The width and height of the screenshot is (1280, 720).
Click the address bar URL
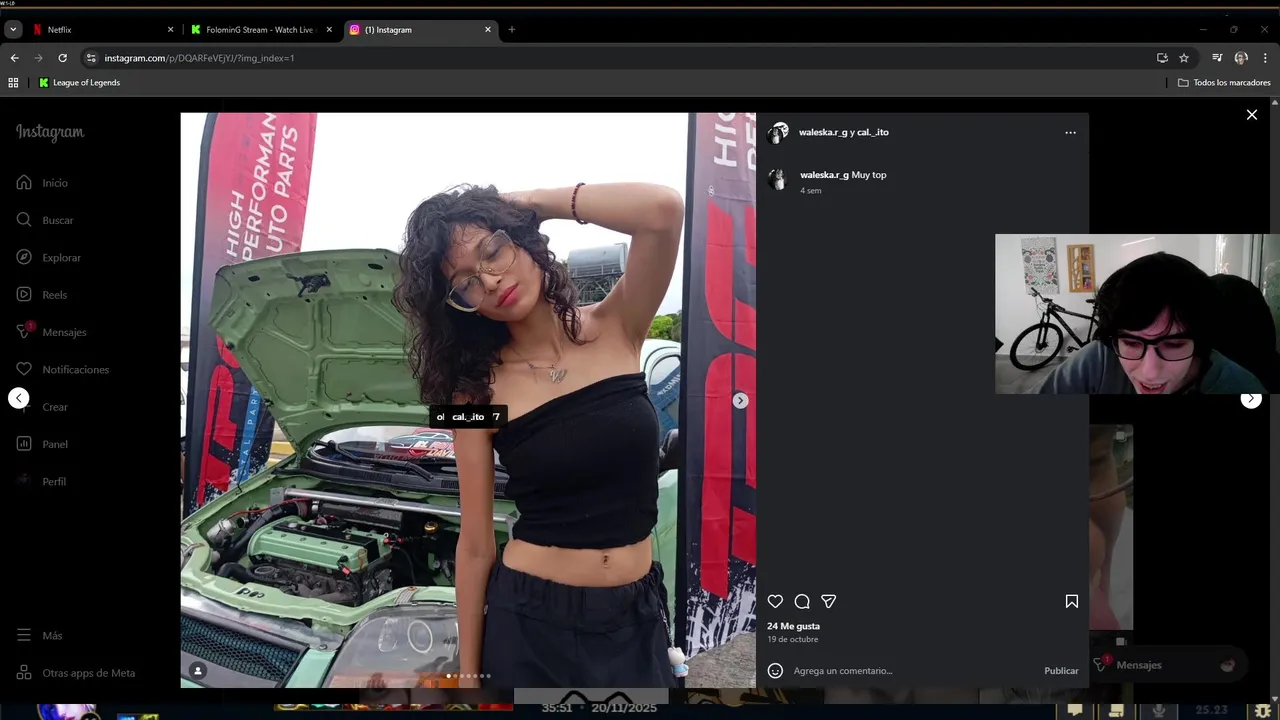coord(199,58)
